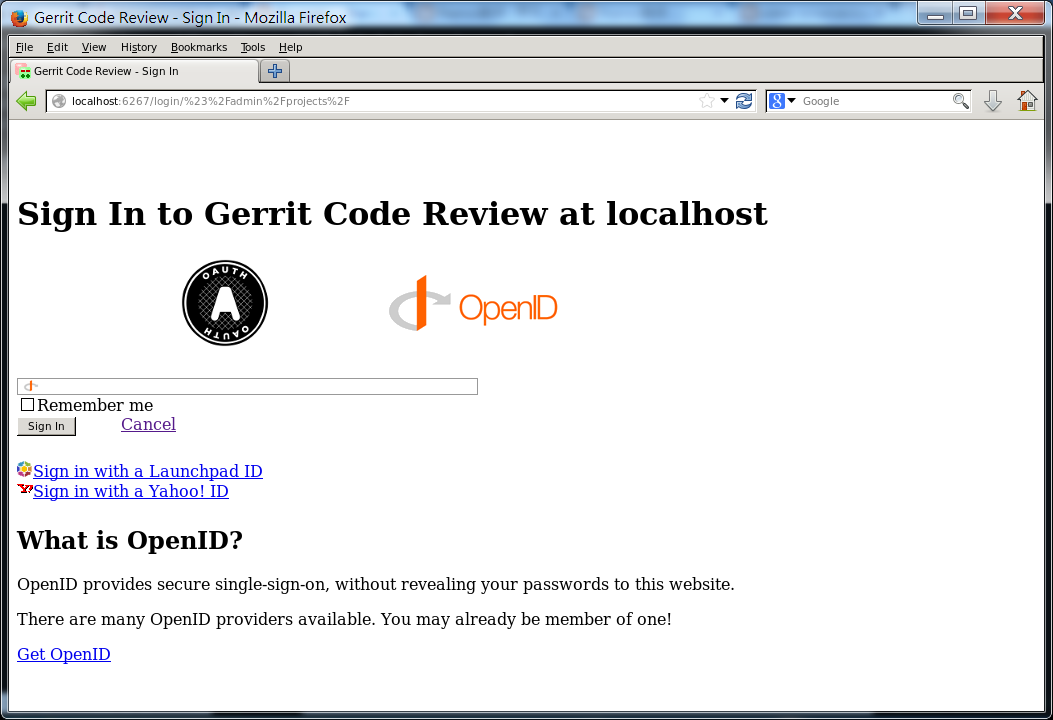Open new tab with plus icon
1053x720 pixels.
coord(275,71)
